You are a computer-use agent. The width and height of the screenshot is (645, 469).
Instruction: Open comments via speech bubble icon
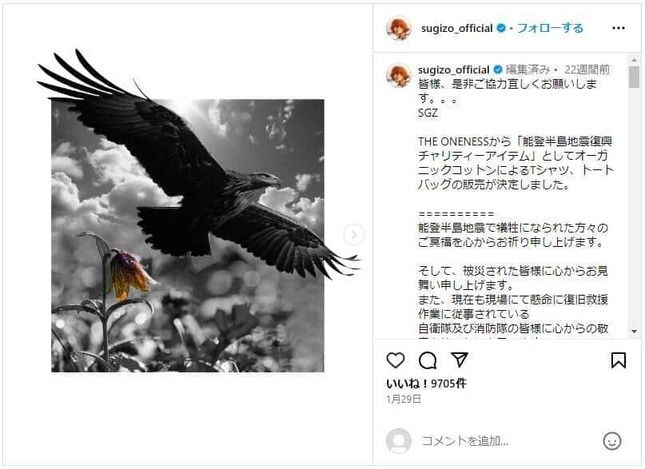(427, 361)
